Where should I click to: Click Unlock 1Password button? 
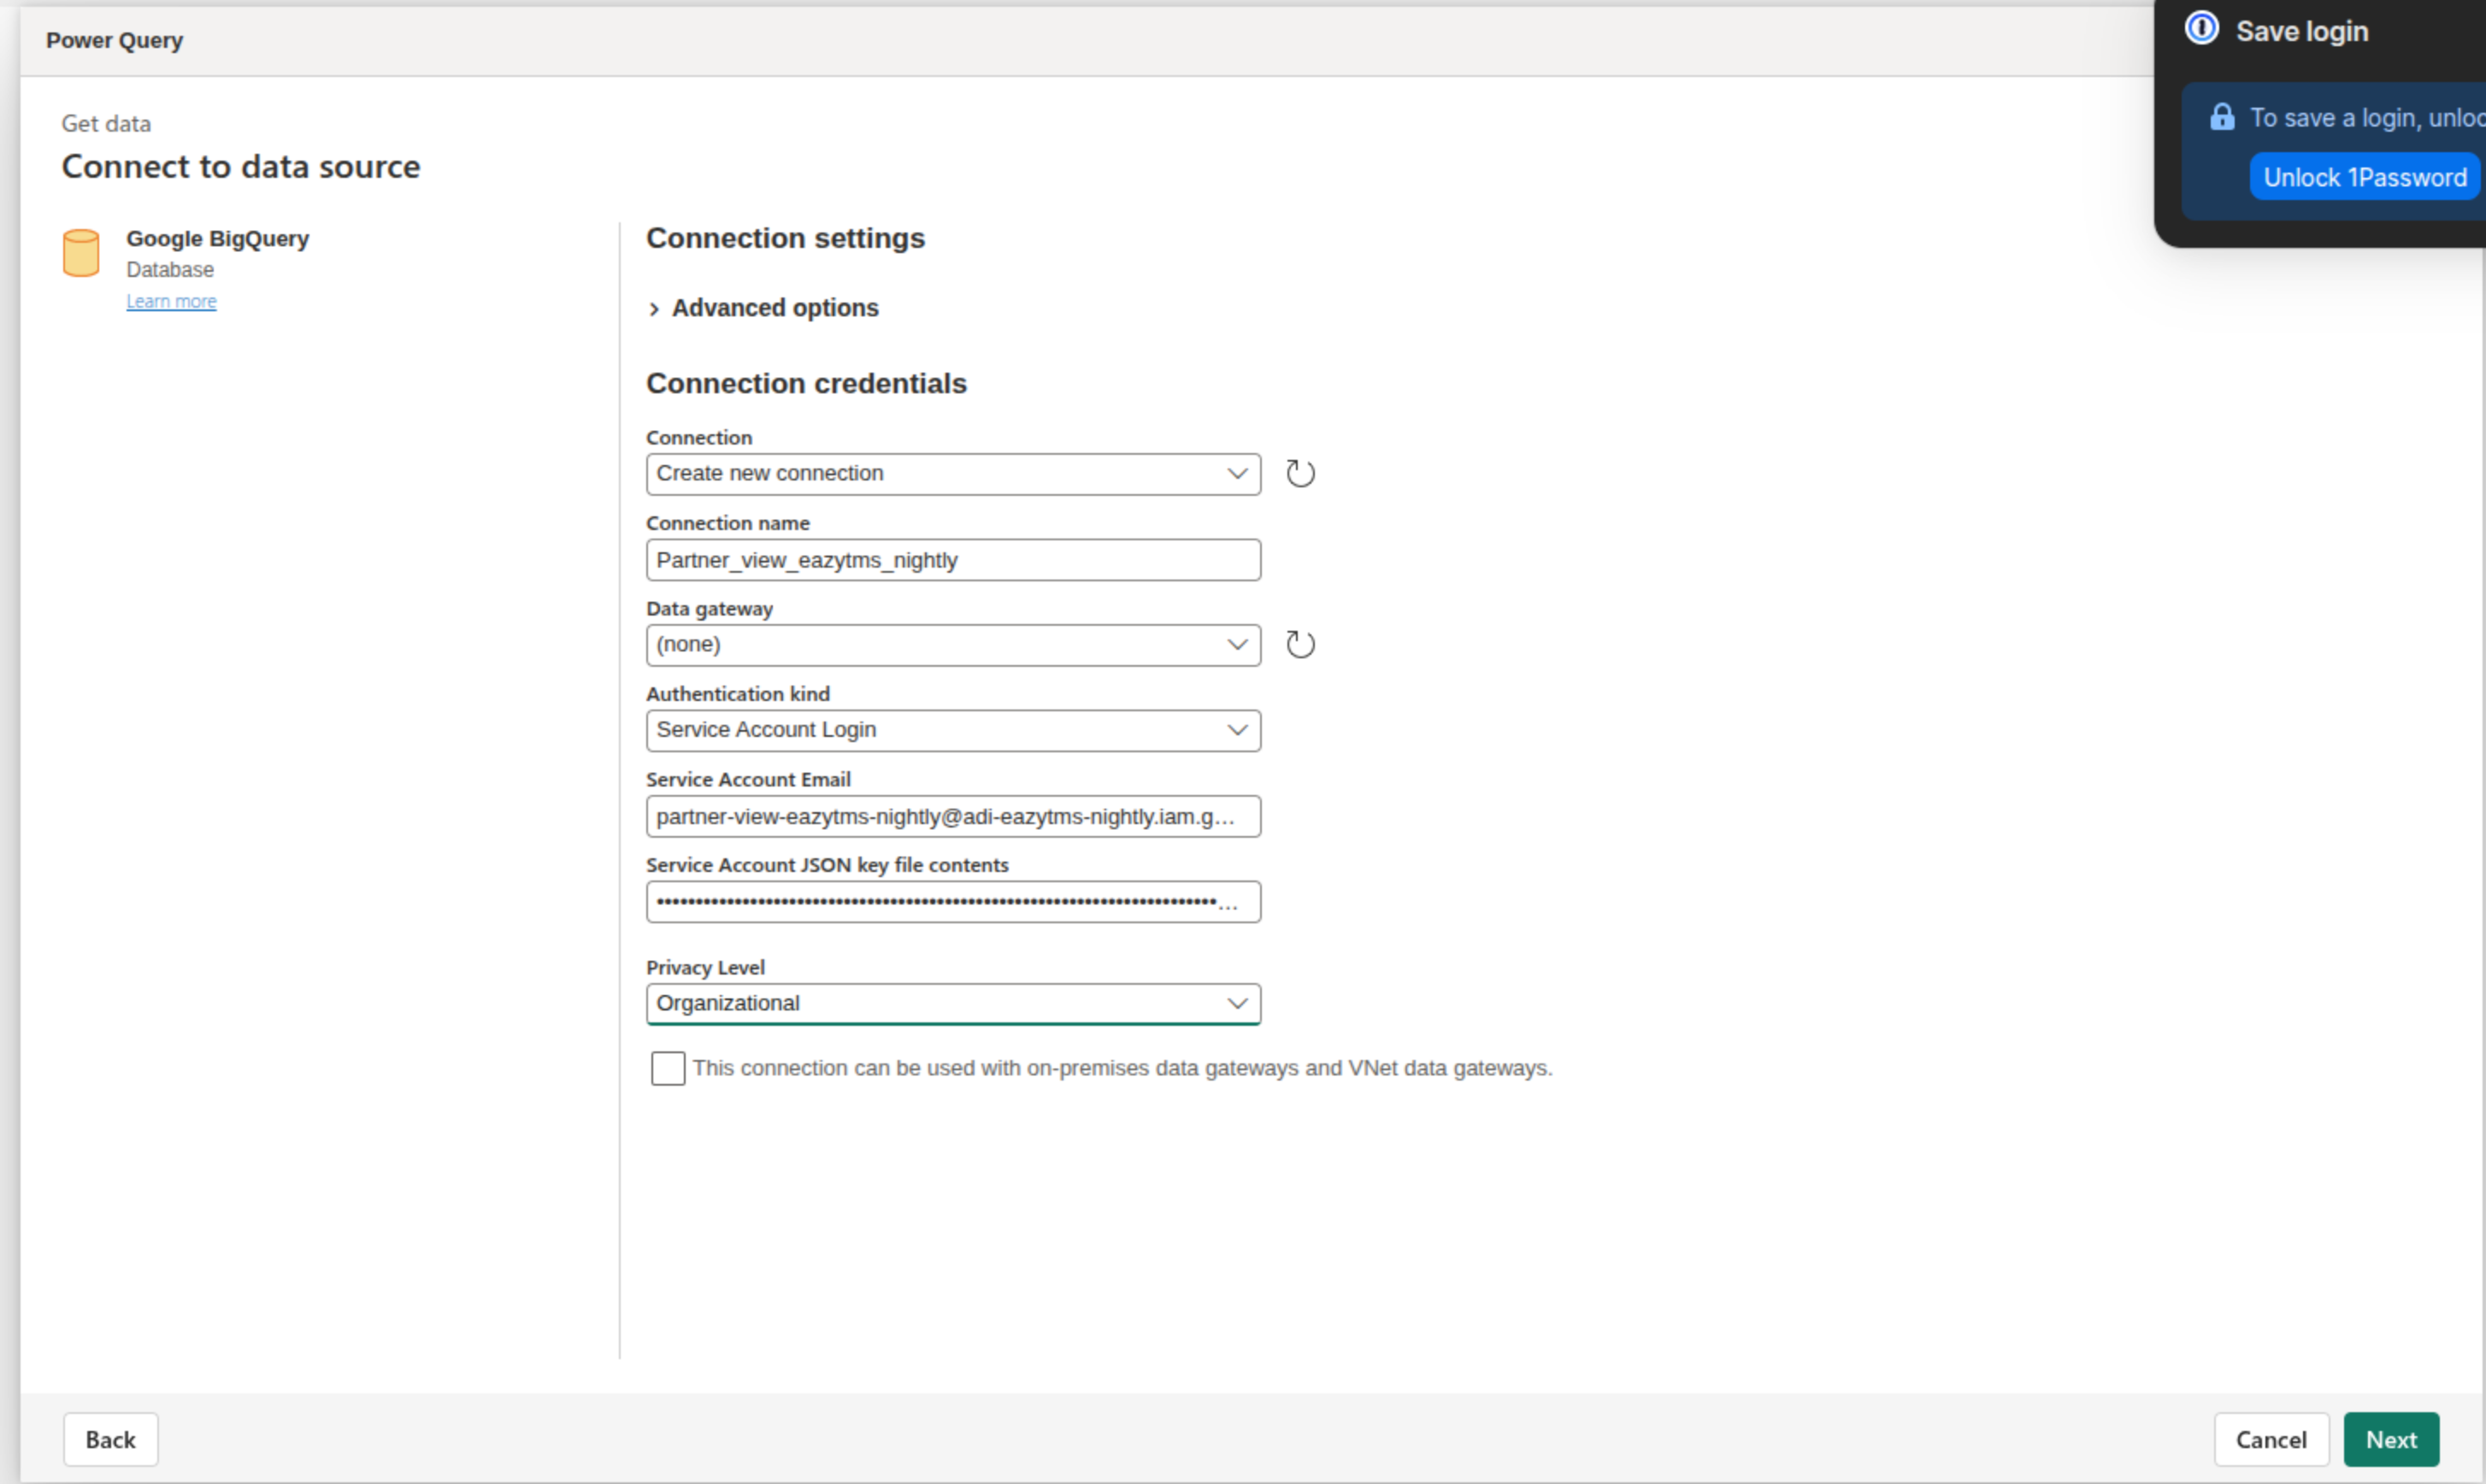tap(2364, 177)
